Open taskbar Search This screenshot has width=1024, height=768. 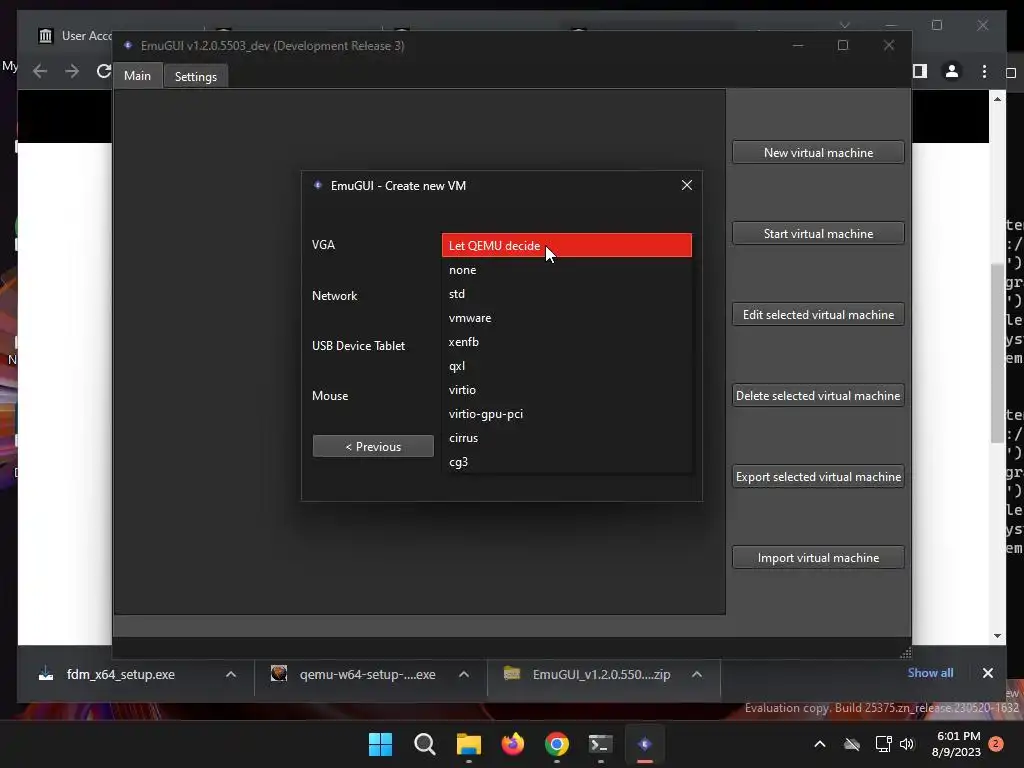tap(424, 744)
